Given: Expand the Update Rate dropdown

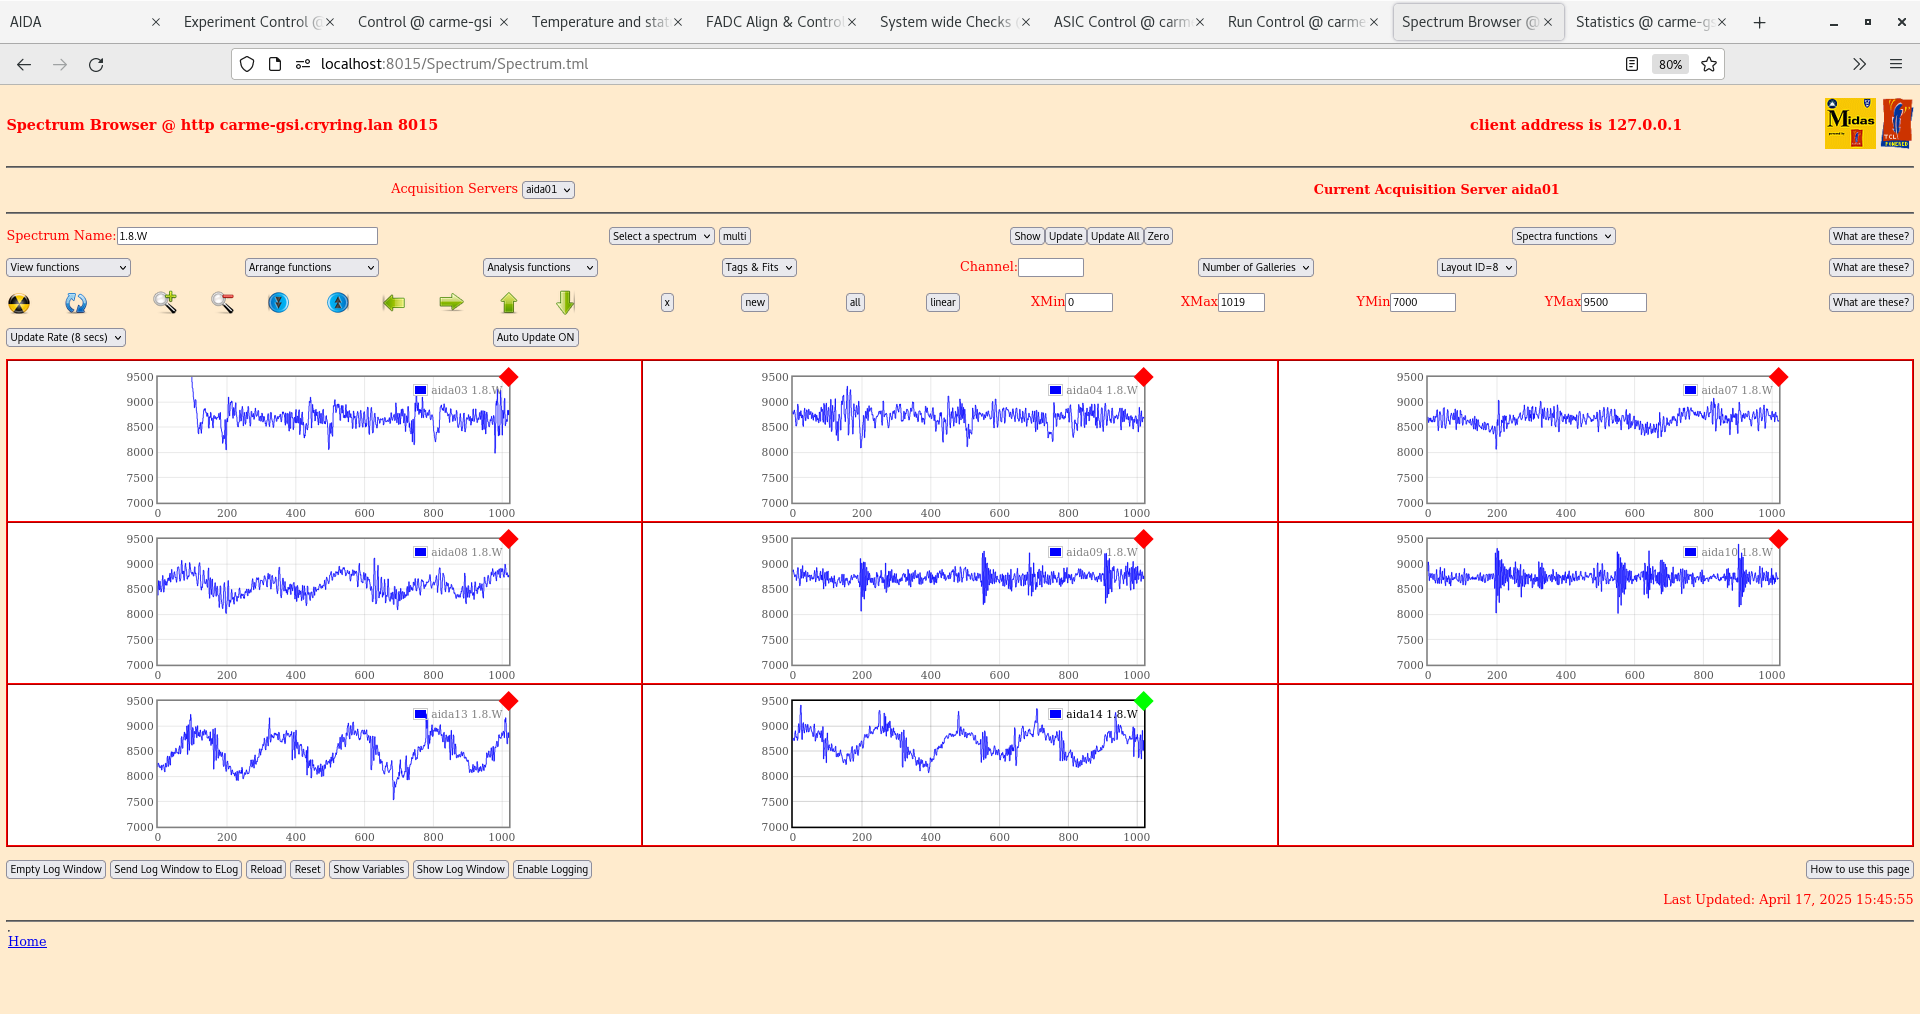Looking at the screenshot, I should click(66, 337).
